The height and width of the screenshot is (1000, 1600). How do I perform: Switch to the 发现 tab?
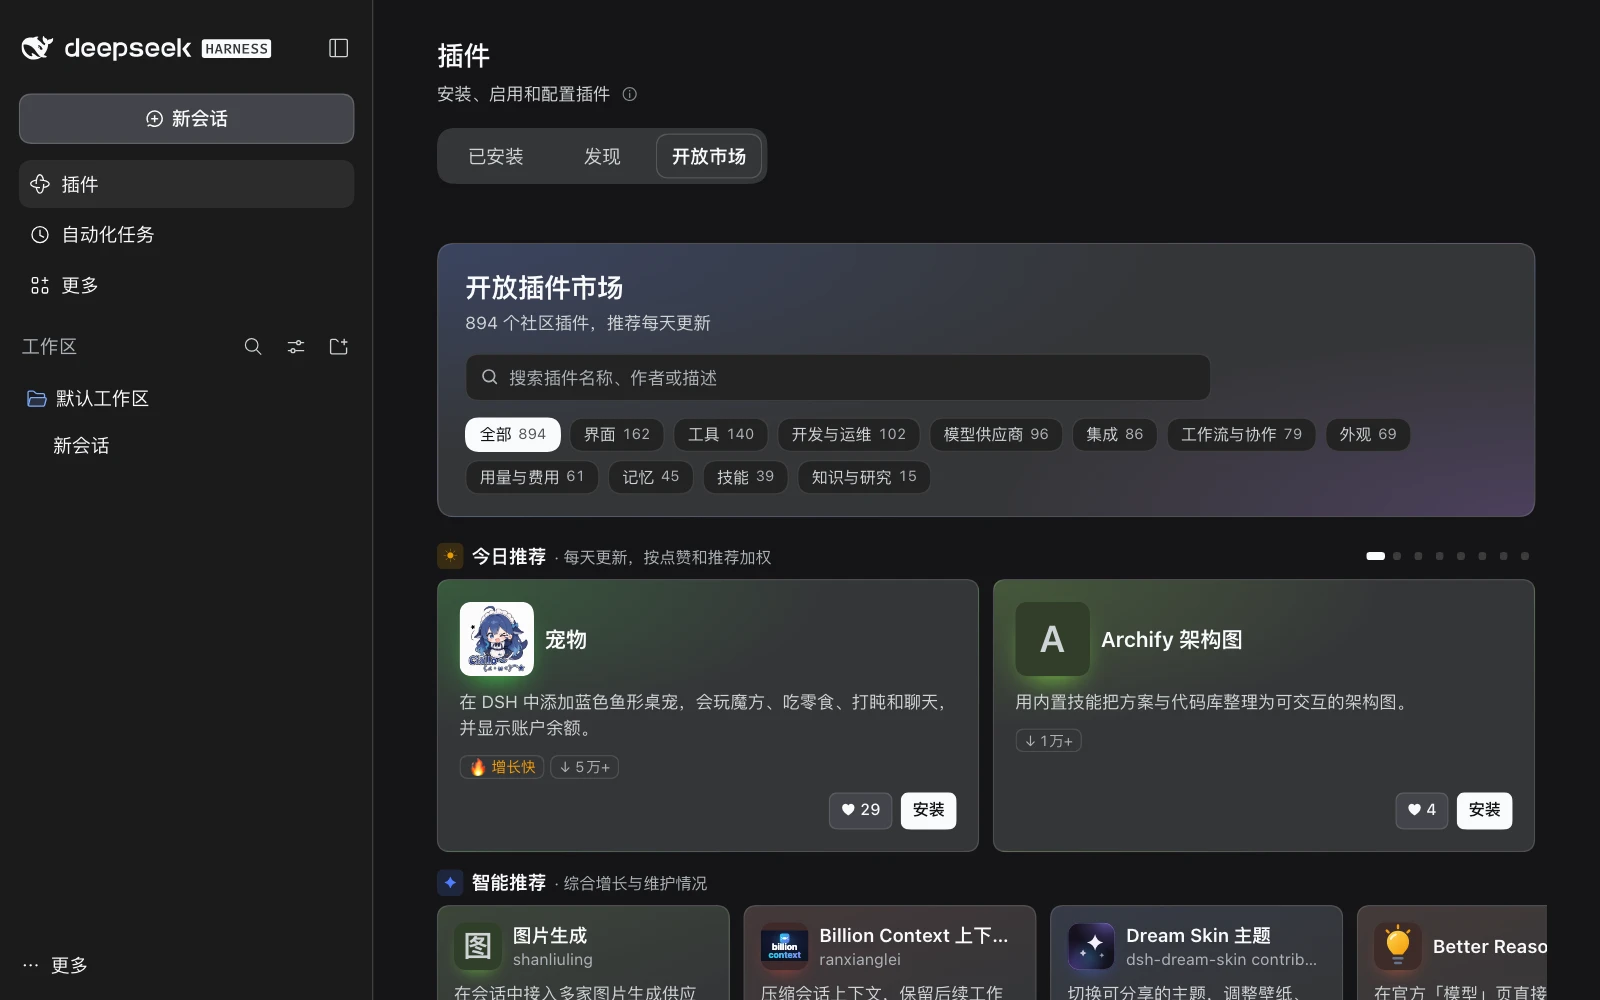point(602,156)
